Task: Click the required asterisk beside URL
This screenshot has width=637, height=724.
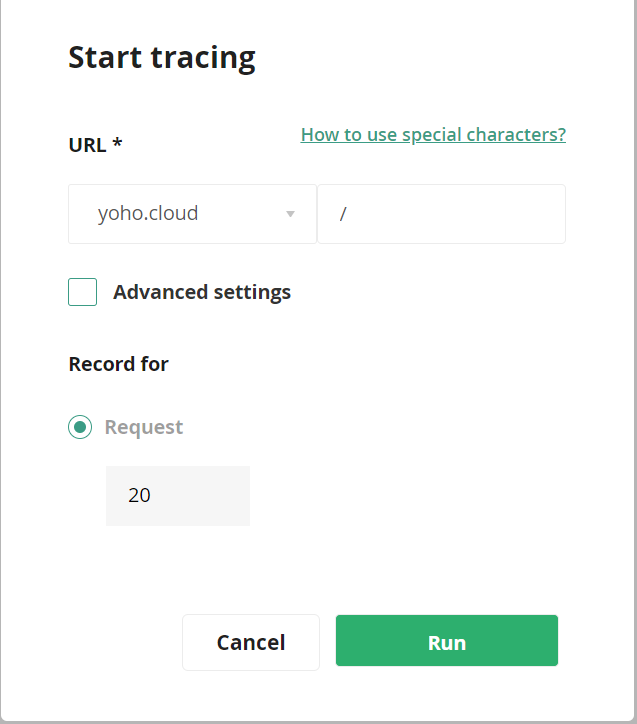Action: (x=118, y=143)
